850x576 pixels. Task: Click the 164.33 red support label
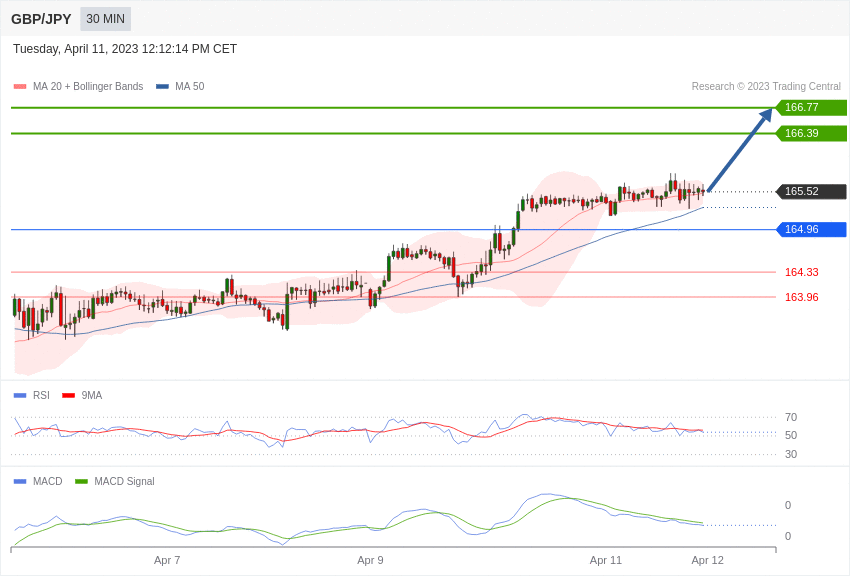pos(802,272)
